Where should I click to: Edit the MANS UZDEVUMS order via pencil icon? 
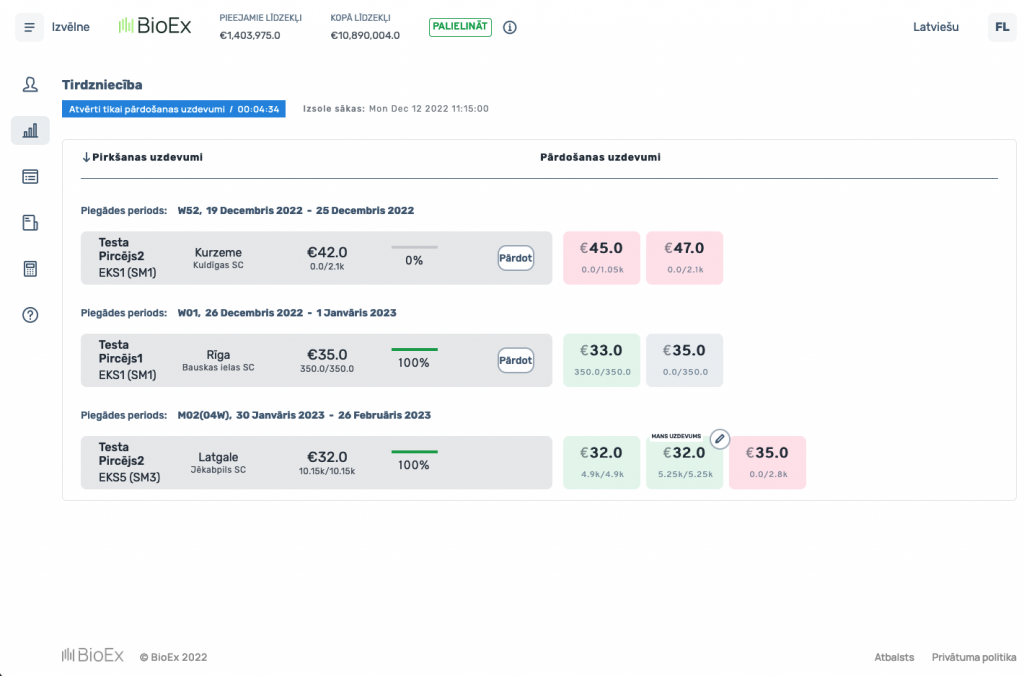point(721,438)
